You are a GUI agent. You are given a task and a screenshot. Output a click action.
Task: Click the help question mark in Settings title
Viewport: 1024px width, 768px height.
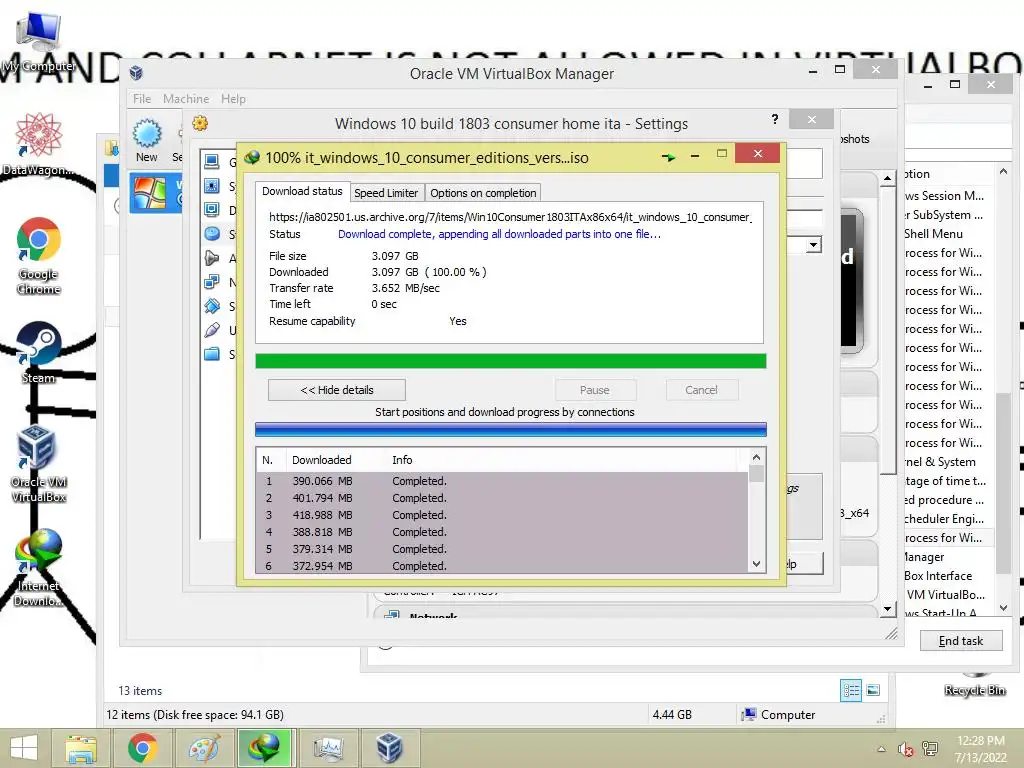click(x=775, y=119)
